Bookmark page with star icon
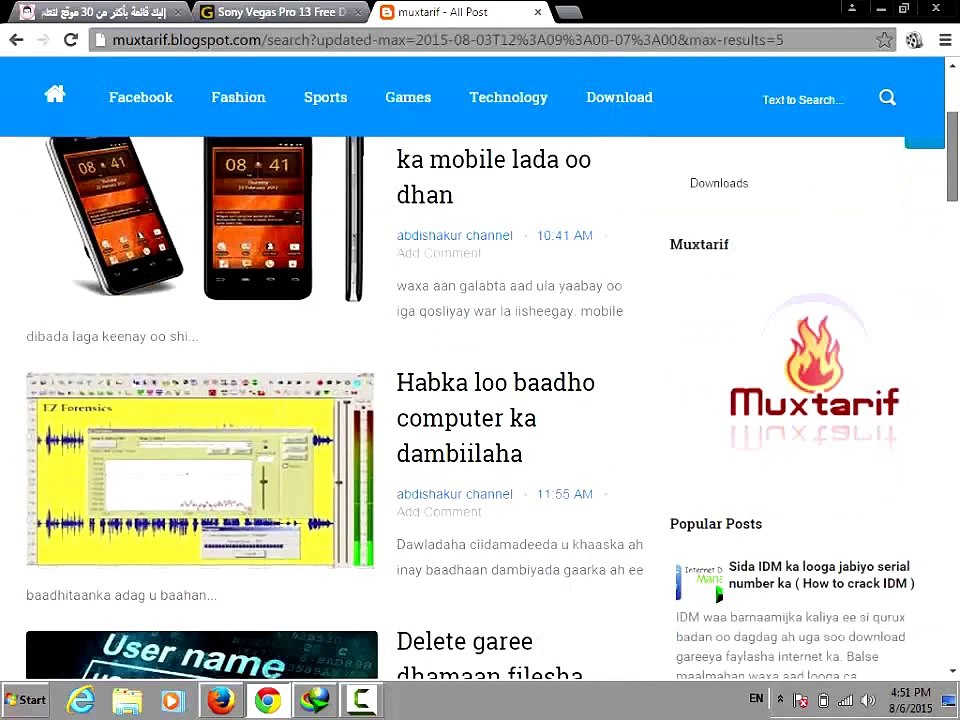The image size is (960, 720). pos(884,40)
